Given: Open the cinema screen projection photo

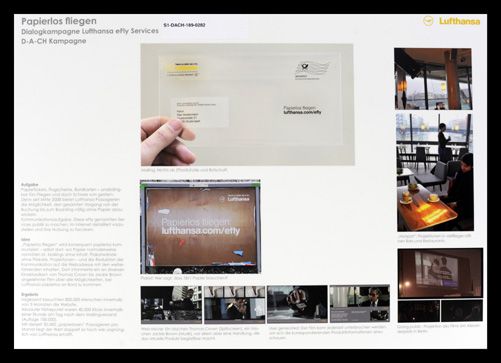Looking at the screenshot, I should click(440, 273).
